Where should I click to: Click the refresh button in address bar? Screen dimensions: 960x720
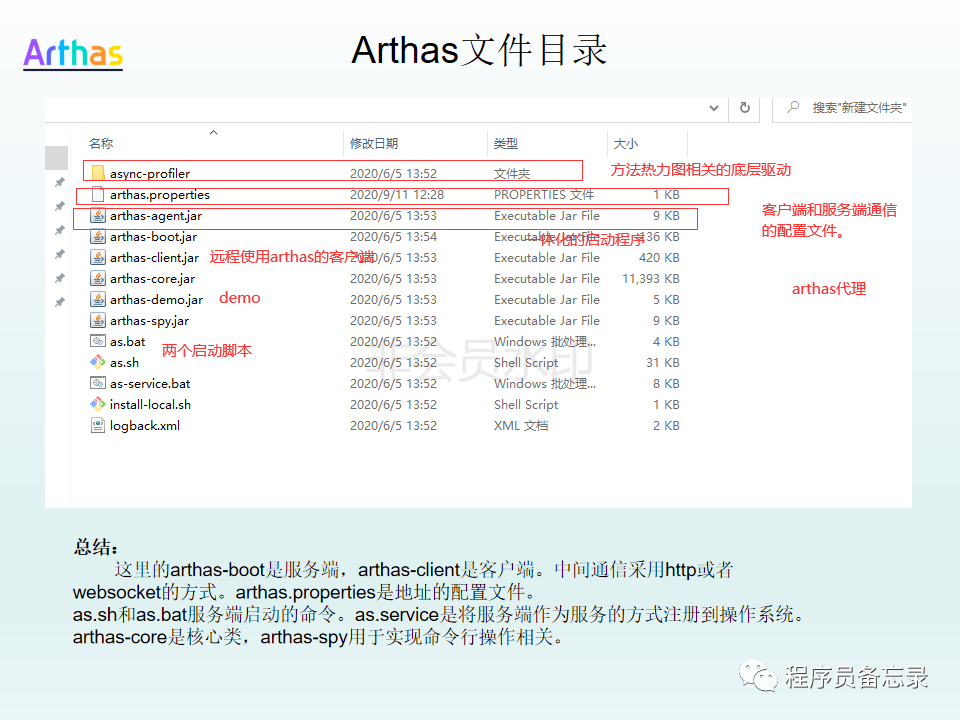(744, 108)
